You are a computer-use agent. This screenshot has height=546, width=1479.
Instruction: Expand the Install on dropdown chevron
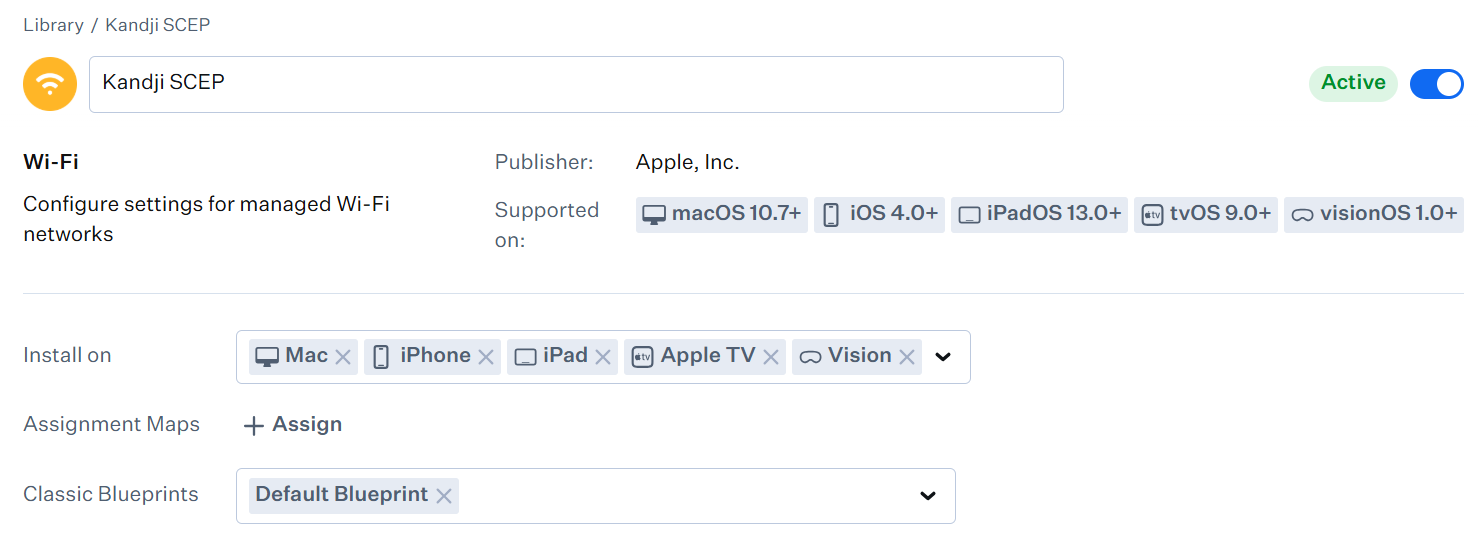coord(942,357)
